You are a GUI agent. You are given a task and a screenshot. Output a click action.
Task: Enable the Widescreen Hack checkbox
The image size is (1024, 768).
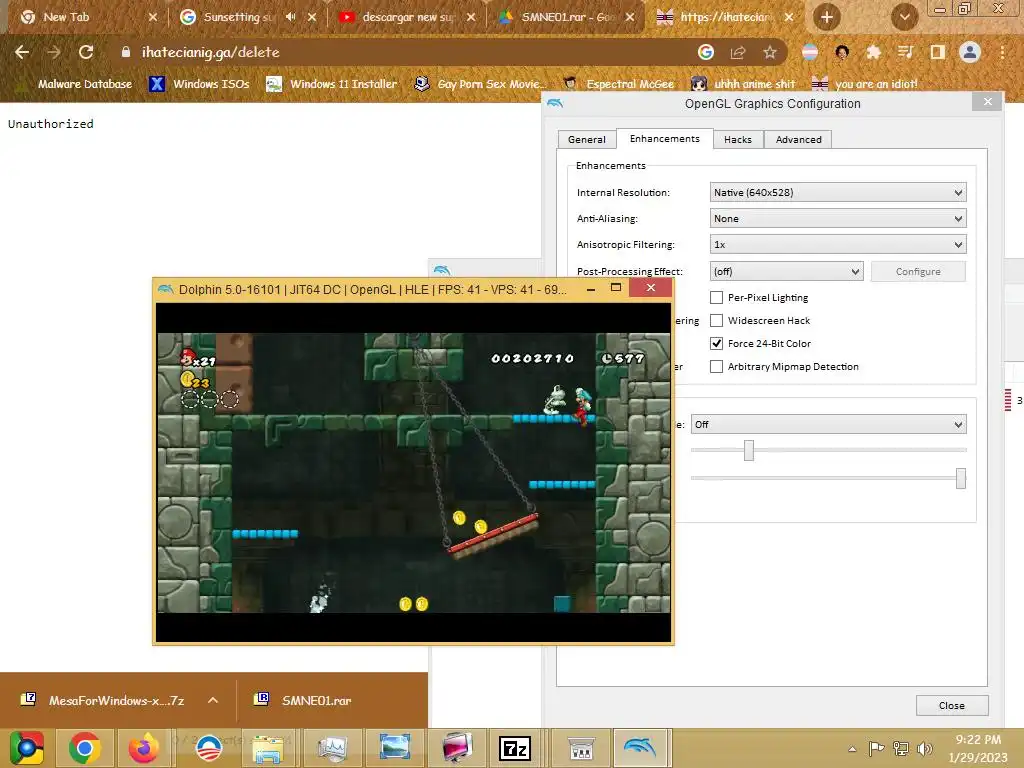(716, 321)
